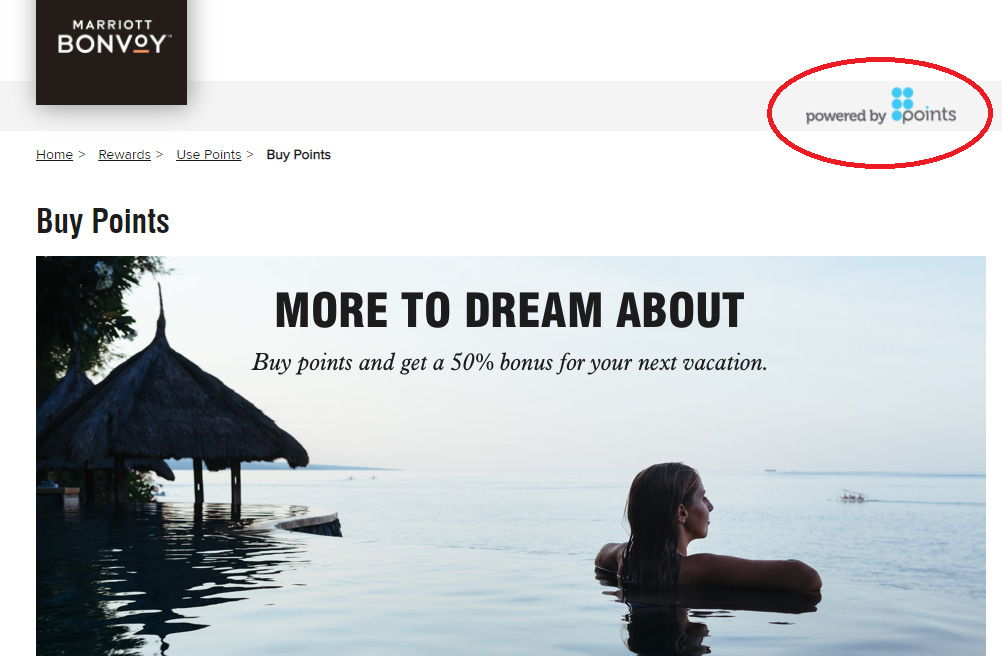Click the "powered by" text
This screenshot has height=670, width=1002.
[845, 116]
